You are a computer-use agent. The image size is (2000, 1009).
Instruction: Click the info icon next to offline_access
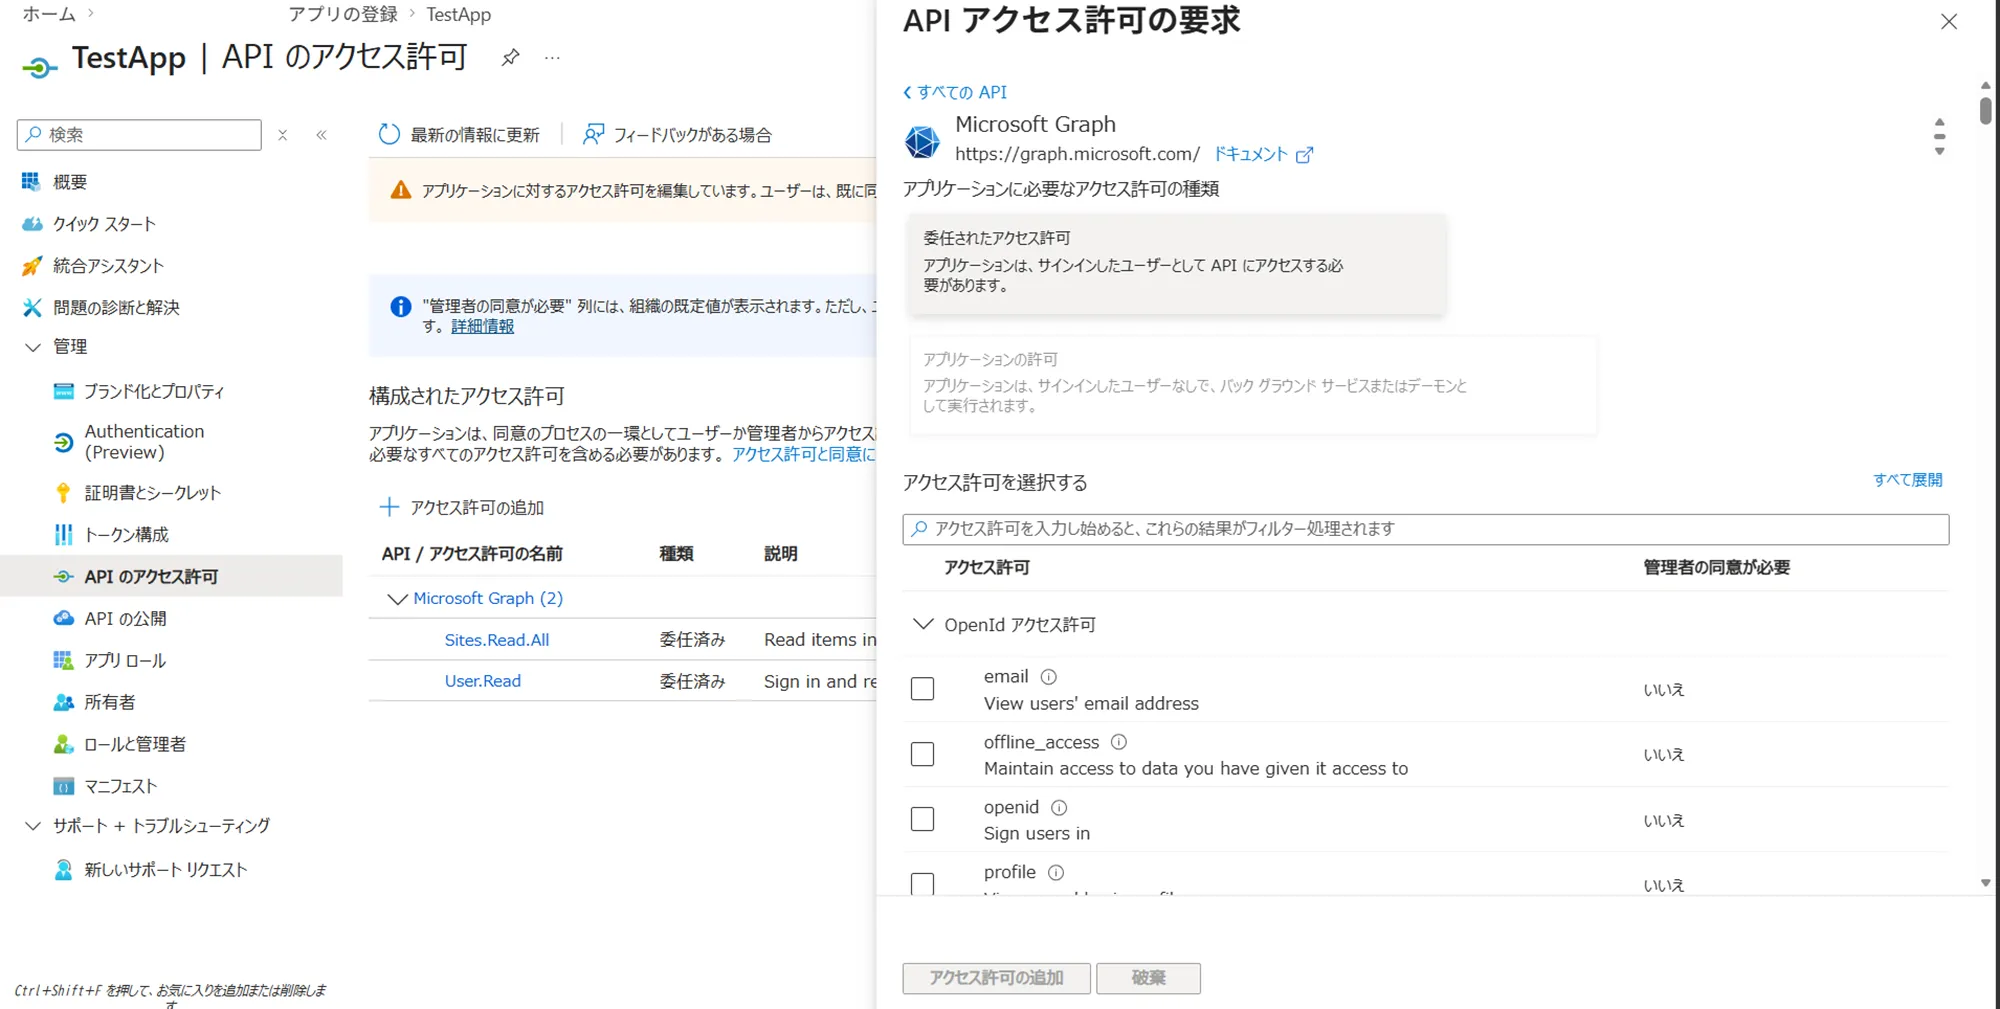point(1119,742)
